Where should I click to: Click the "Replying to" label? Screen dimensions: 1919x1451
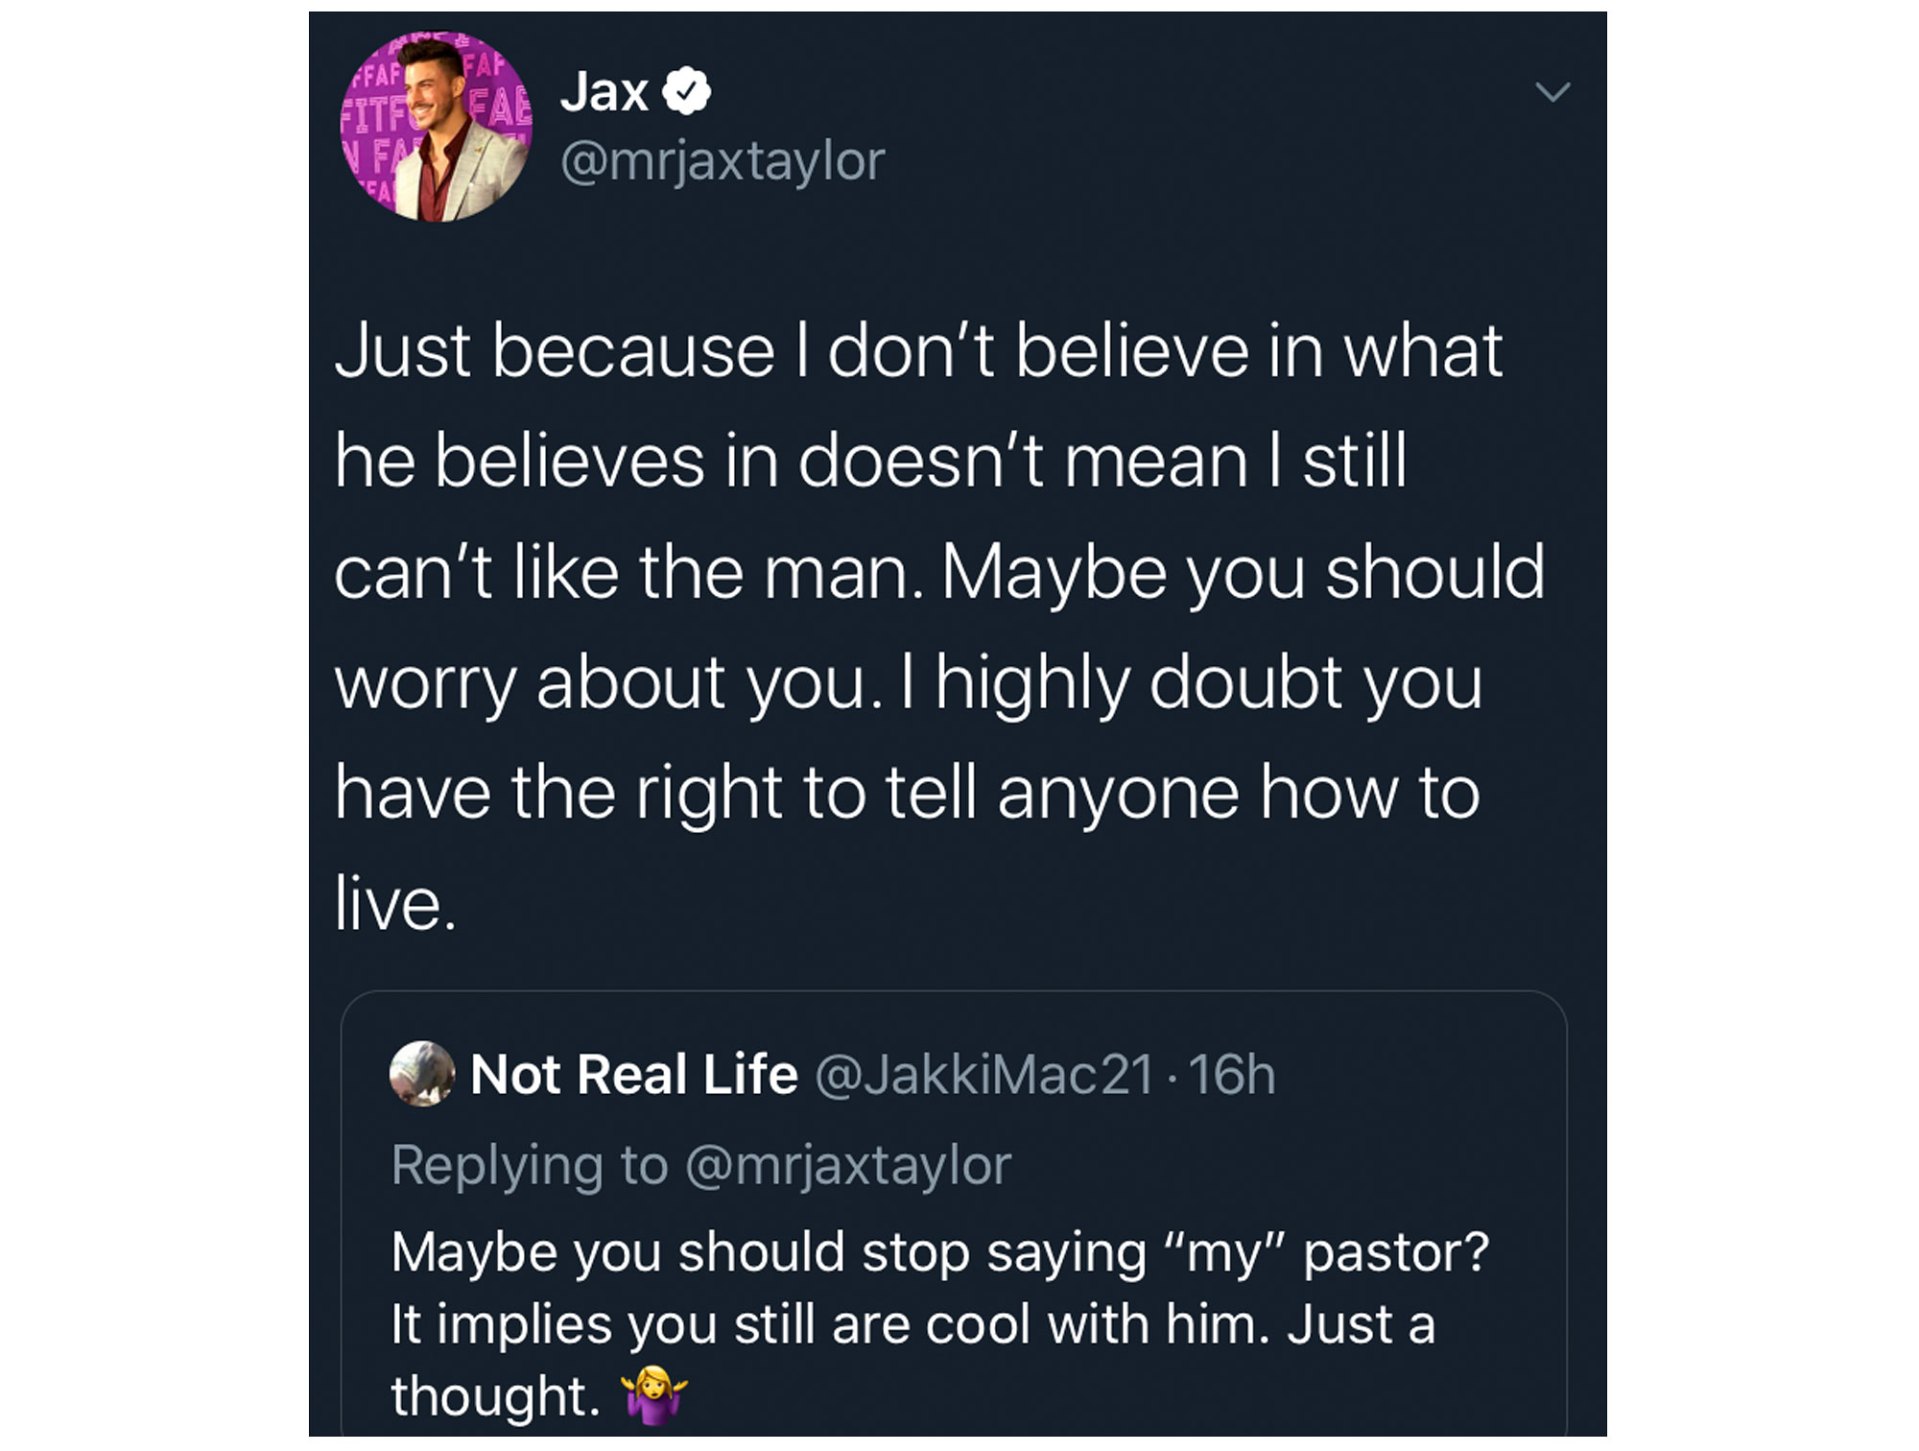pyautogui.click(x=528, y=1165)
